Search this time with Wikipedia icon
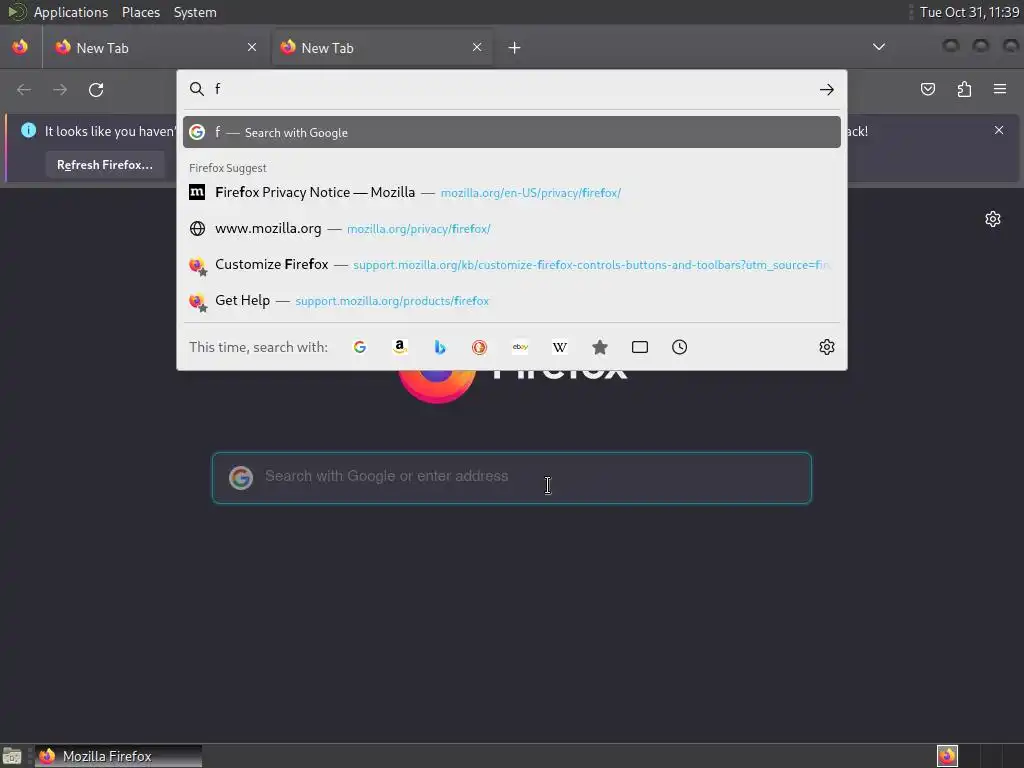1024x768 pixels. [560, 347]
